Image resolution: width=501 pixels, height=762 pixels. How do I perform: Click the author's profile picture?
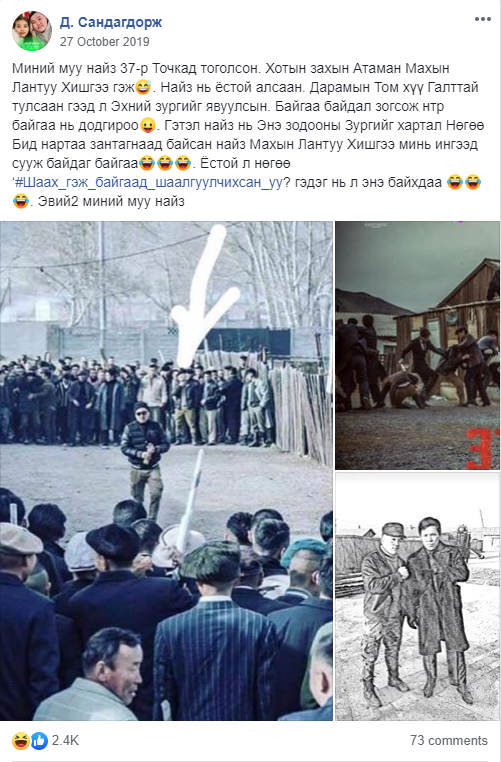32,31
